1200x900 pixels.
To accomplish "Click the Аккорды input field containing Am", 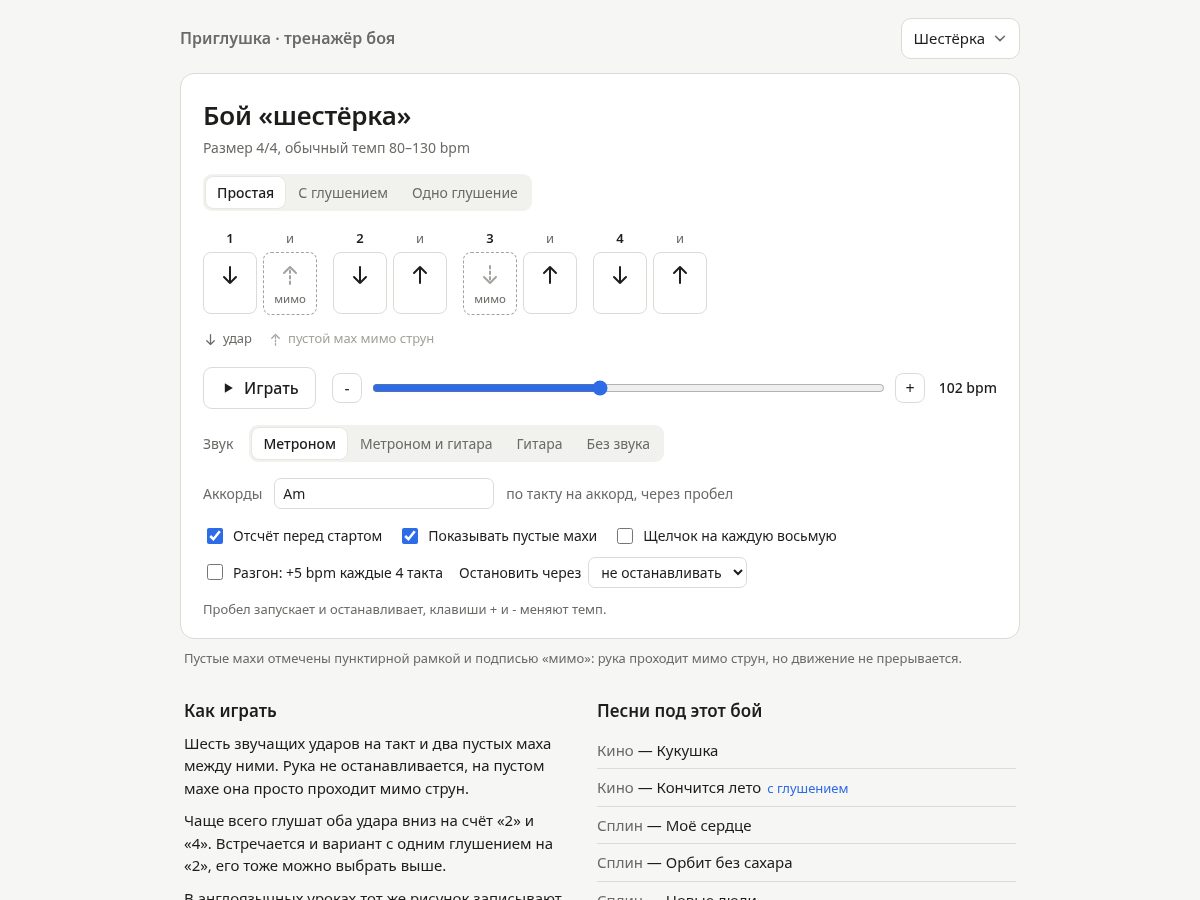I will [384, 494].
